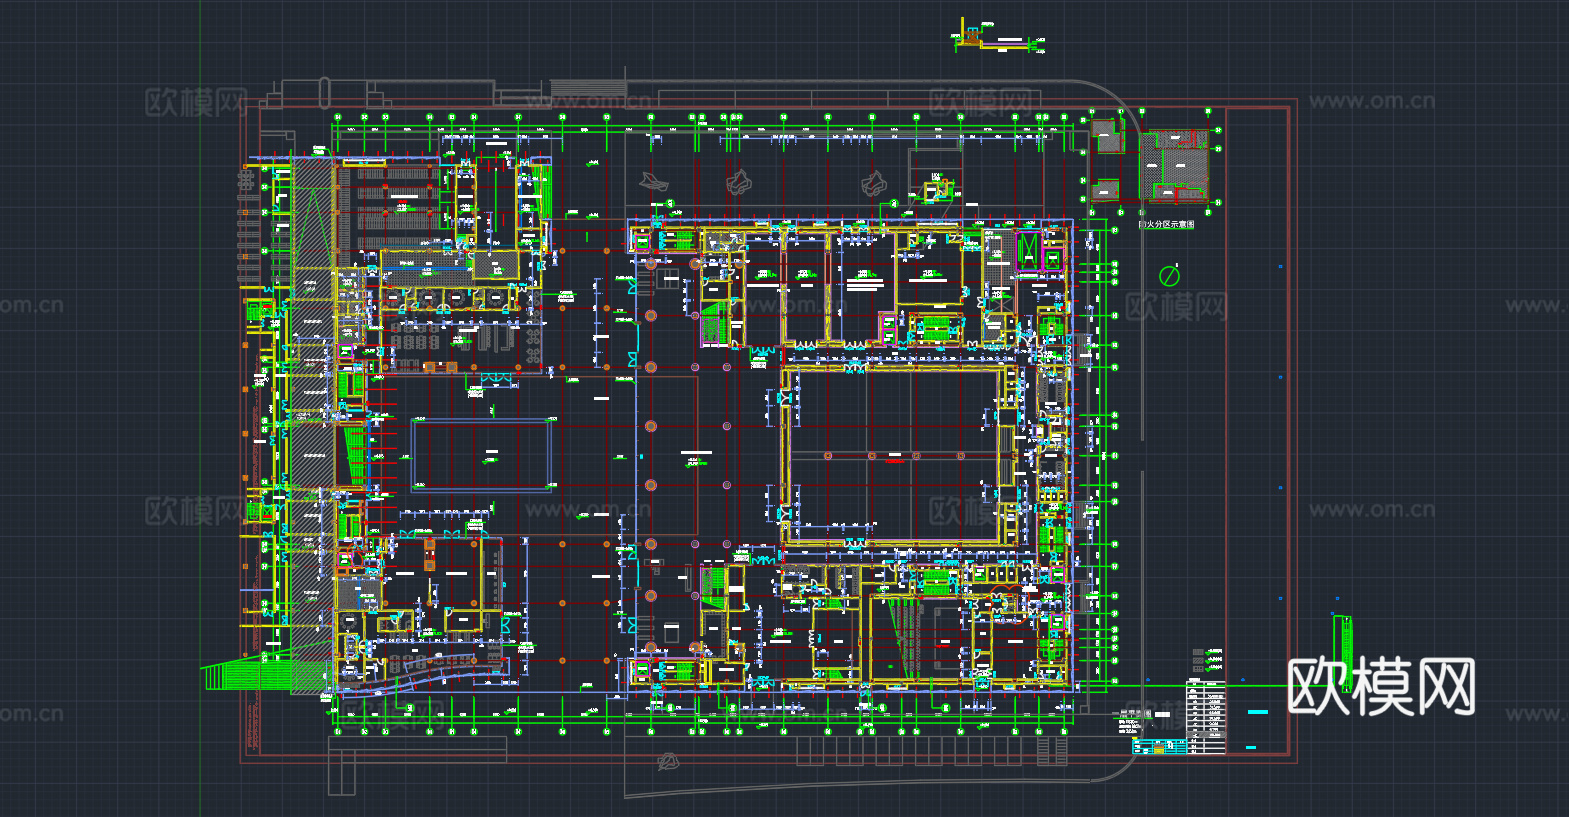Image resolution: width=1569 pixels, height=817 pixels.
Task: Select the hatched fire-zone key plan thumbnail
Action: (1174, 166)
